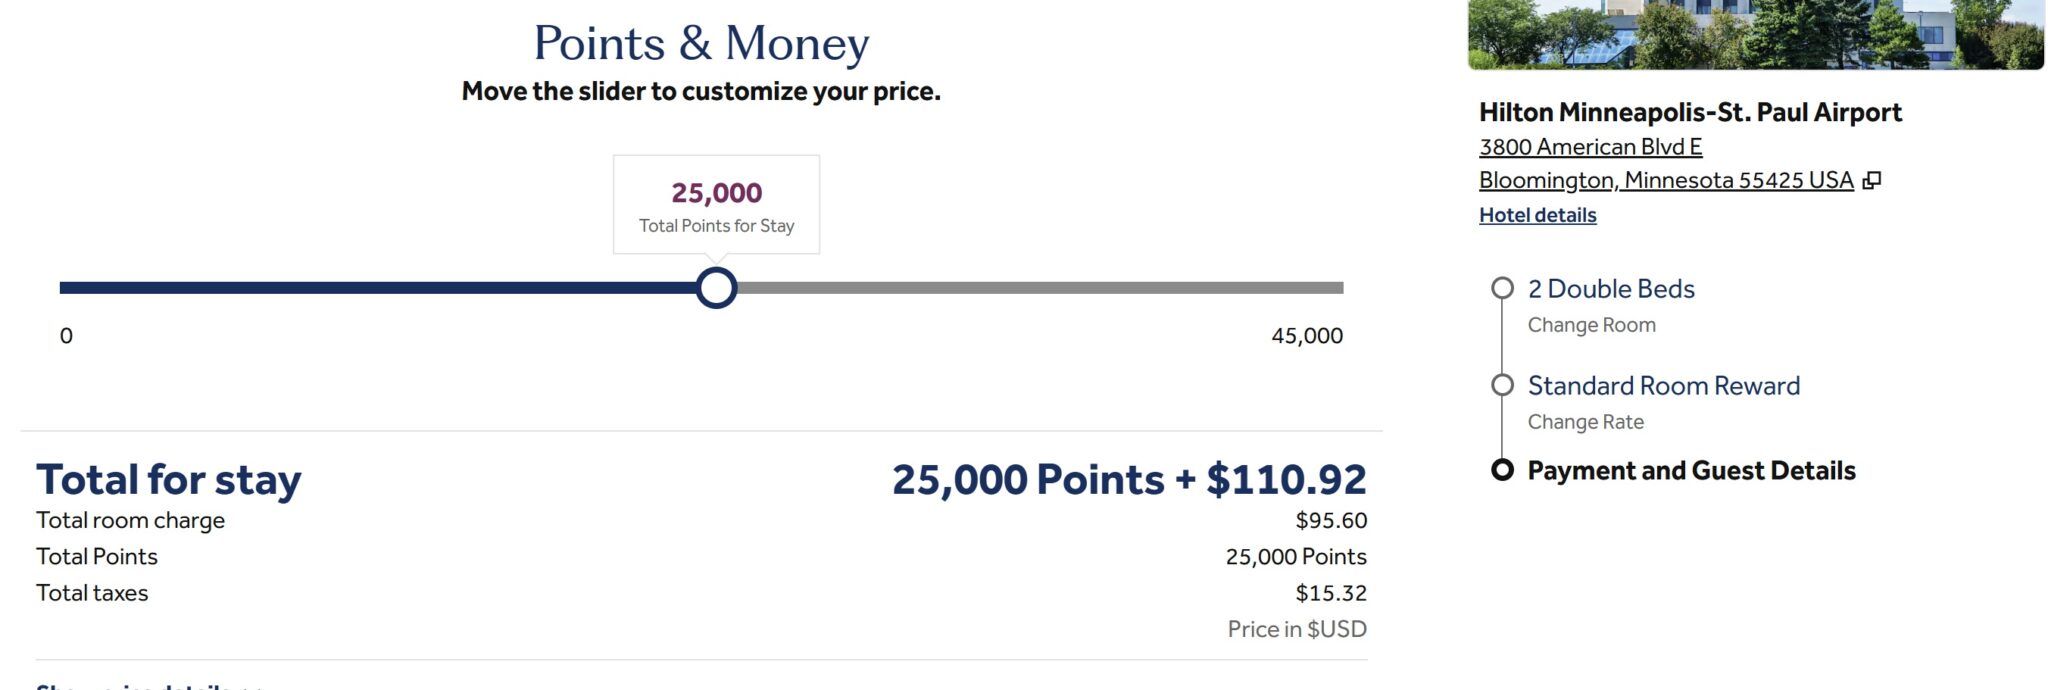The width and height of the screenshot is (2048, 690).
Task: Select the 2 Double Beds step label
Action: (1611, 289)
